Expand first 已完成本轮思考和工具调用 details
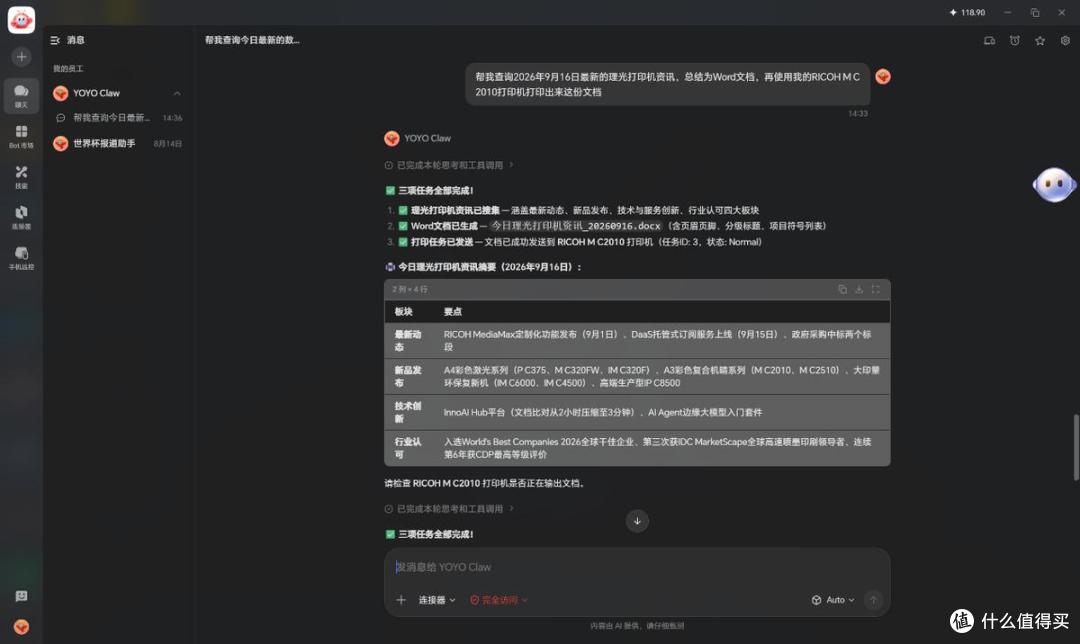Viewport: 1080px width, 644px height. tap(448, 165)
